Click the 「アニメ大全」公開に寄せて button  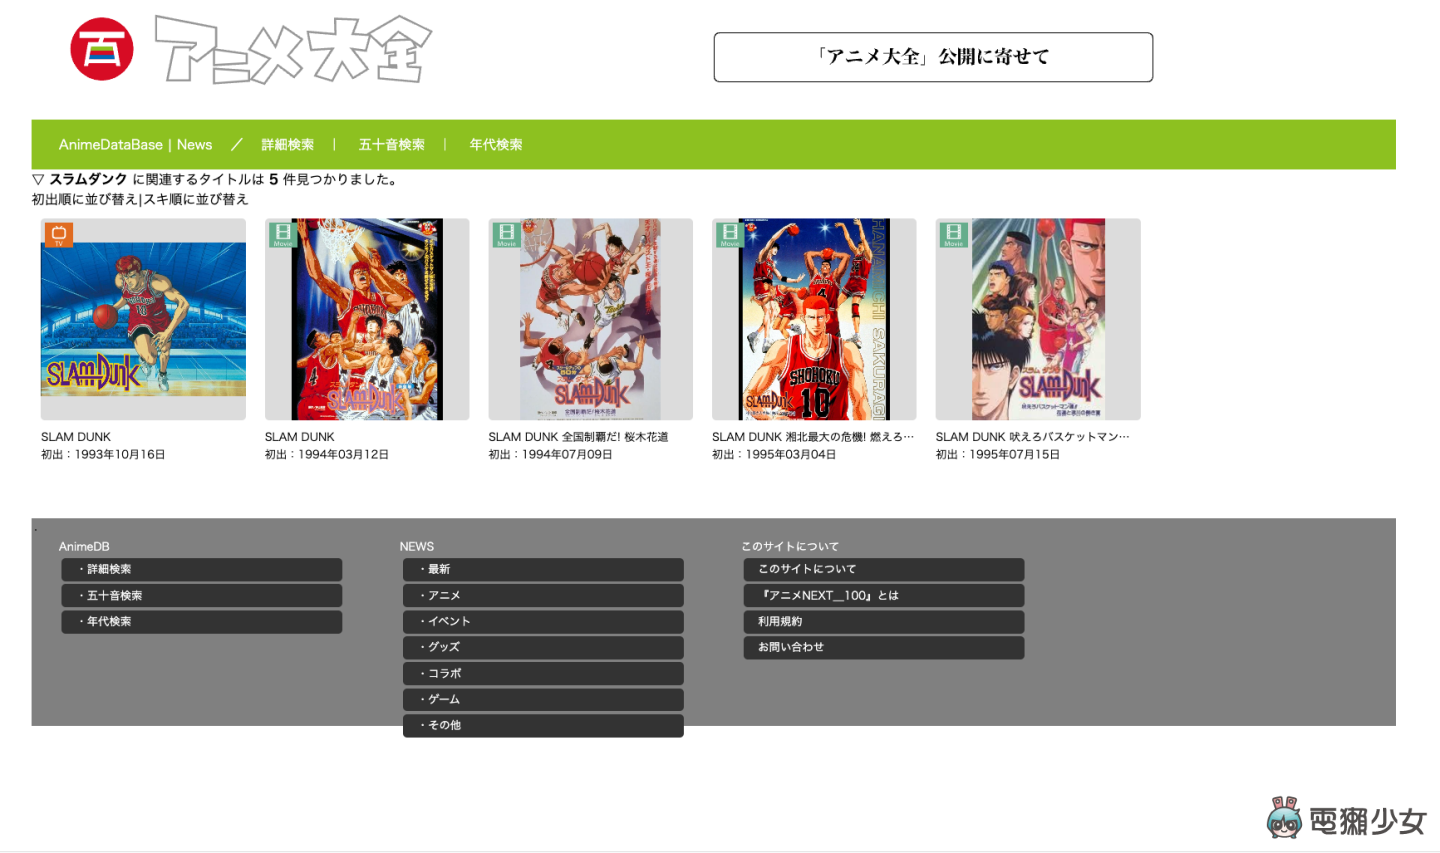tap(932, 56)
